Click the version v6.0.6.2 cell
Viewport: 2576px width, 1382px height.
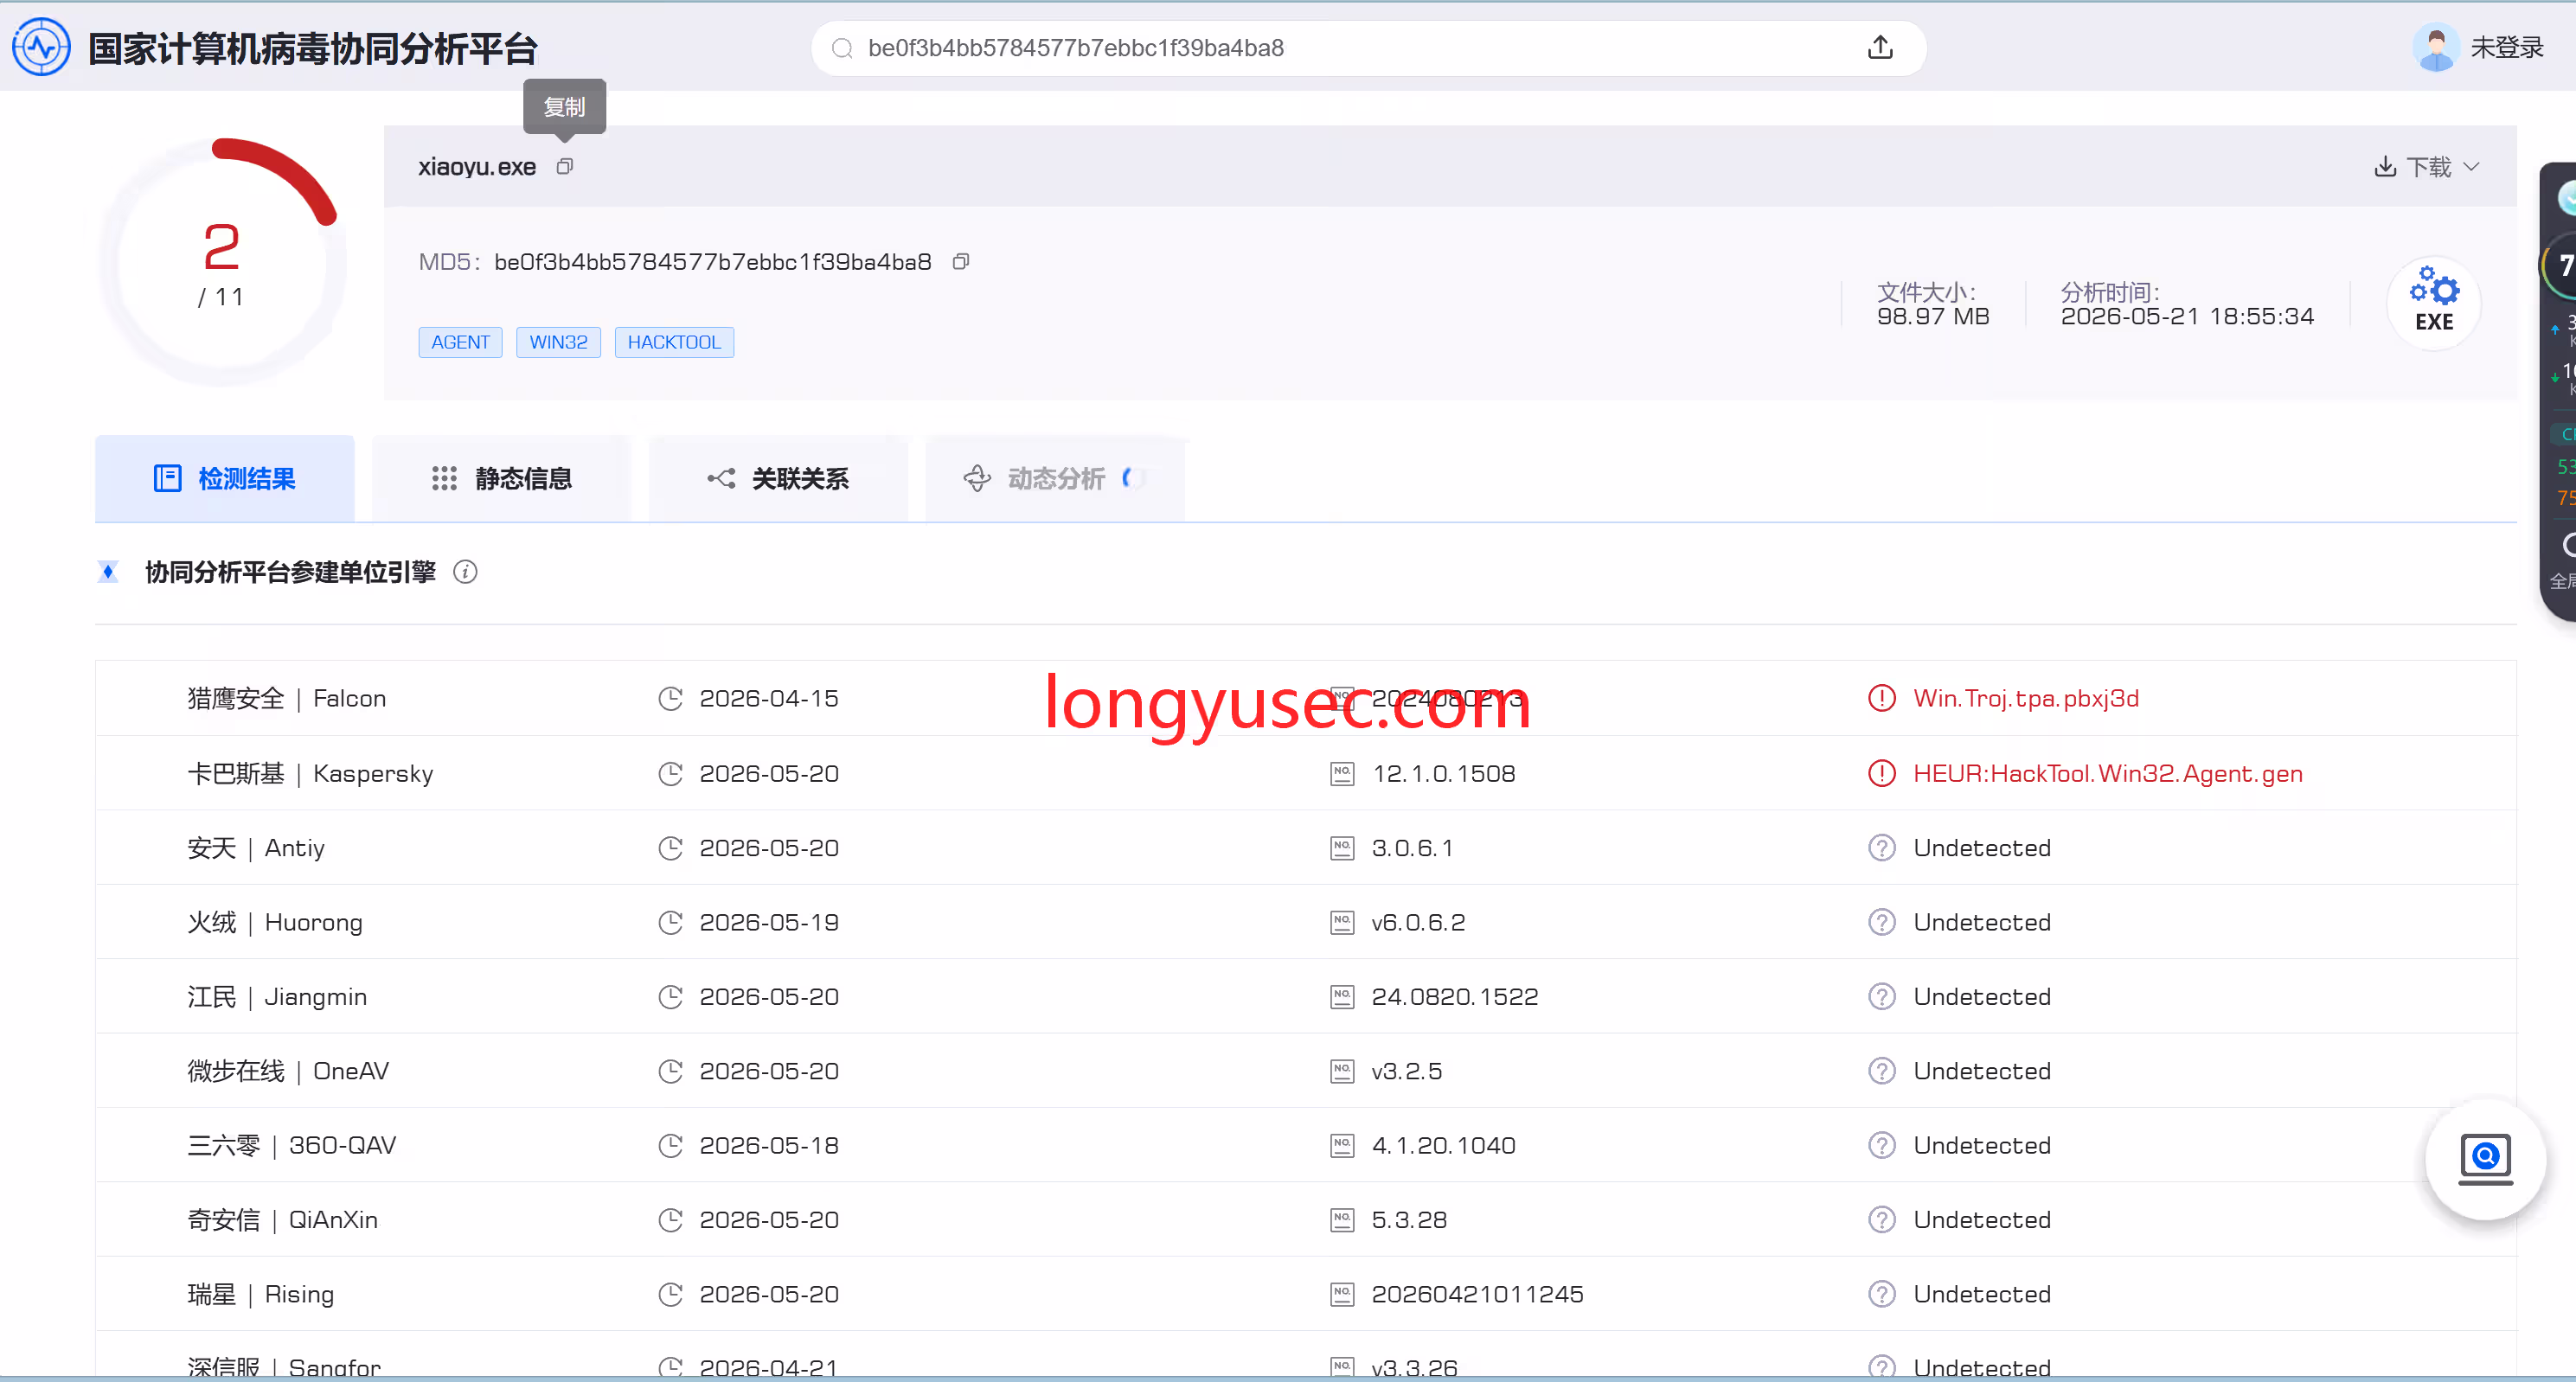coord(1418,922)
